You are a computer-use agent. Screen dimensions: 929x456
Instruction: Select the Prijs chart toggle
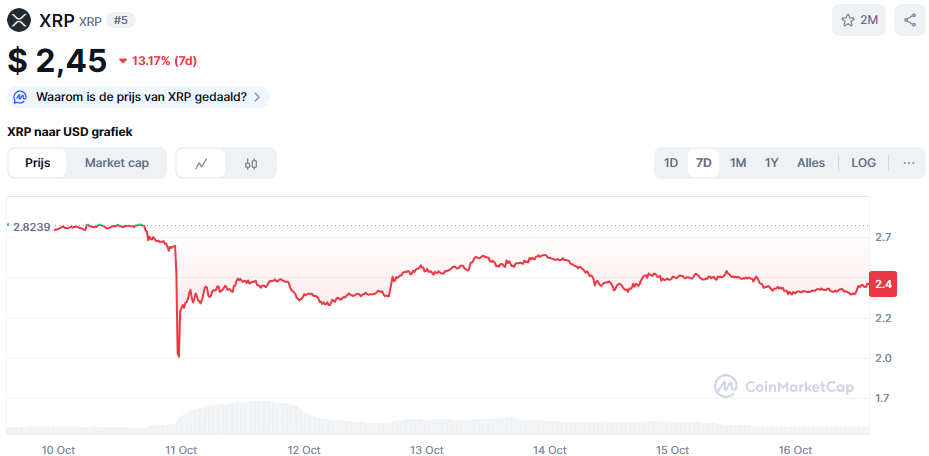pyautogui.click(x=37, y=163)
